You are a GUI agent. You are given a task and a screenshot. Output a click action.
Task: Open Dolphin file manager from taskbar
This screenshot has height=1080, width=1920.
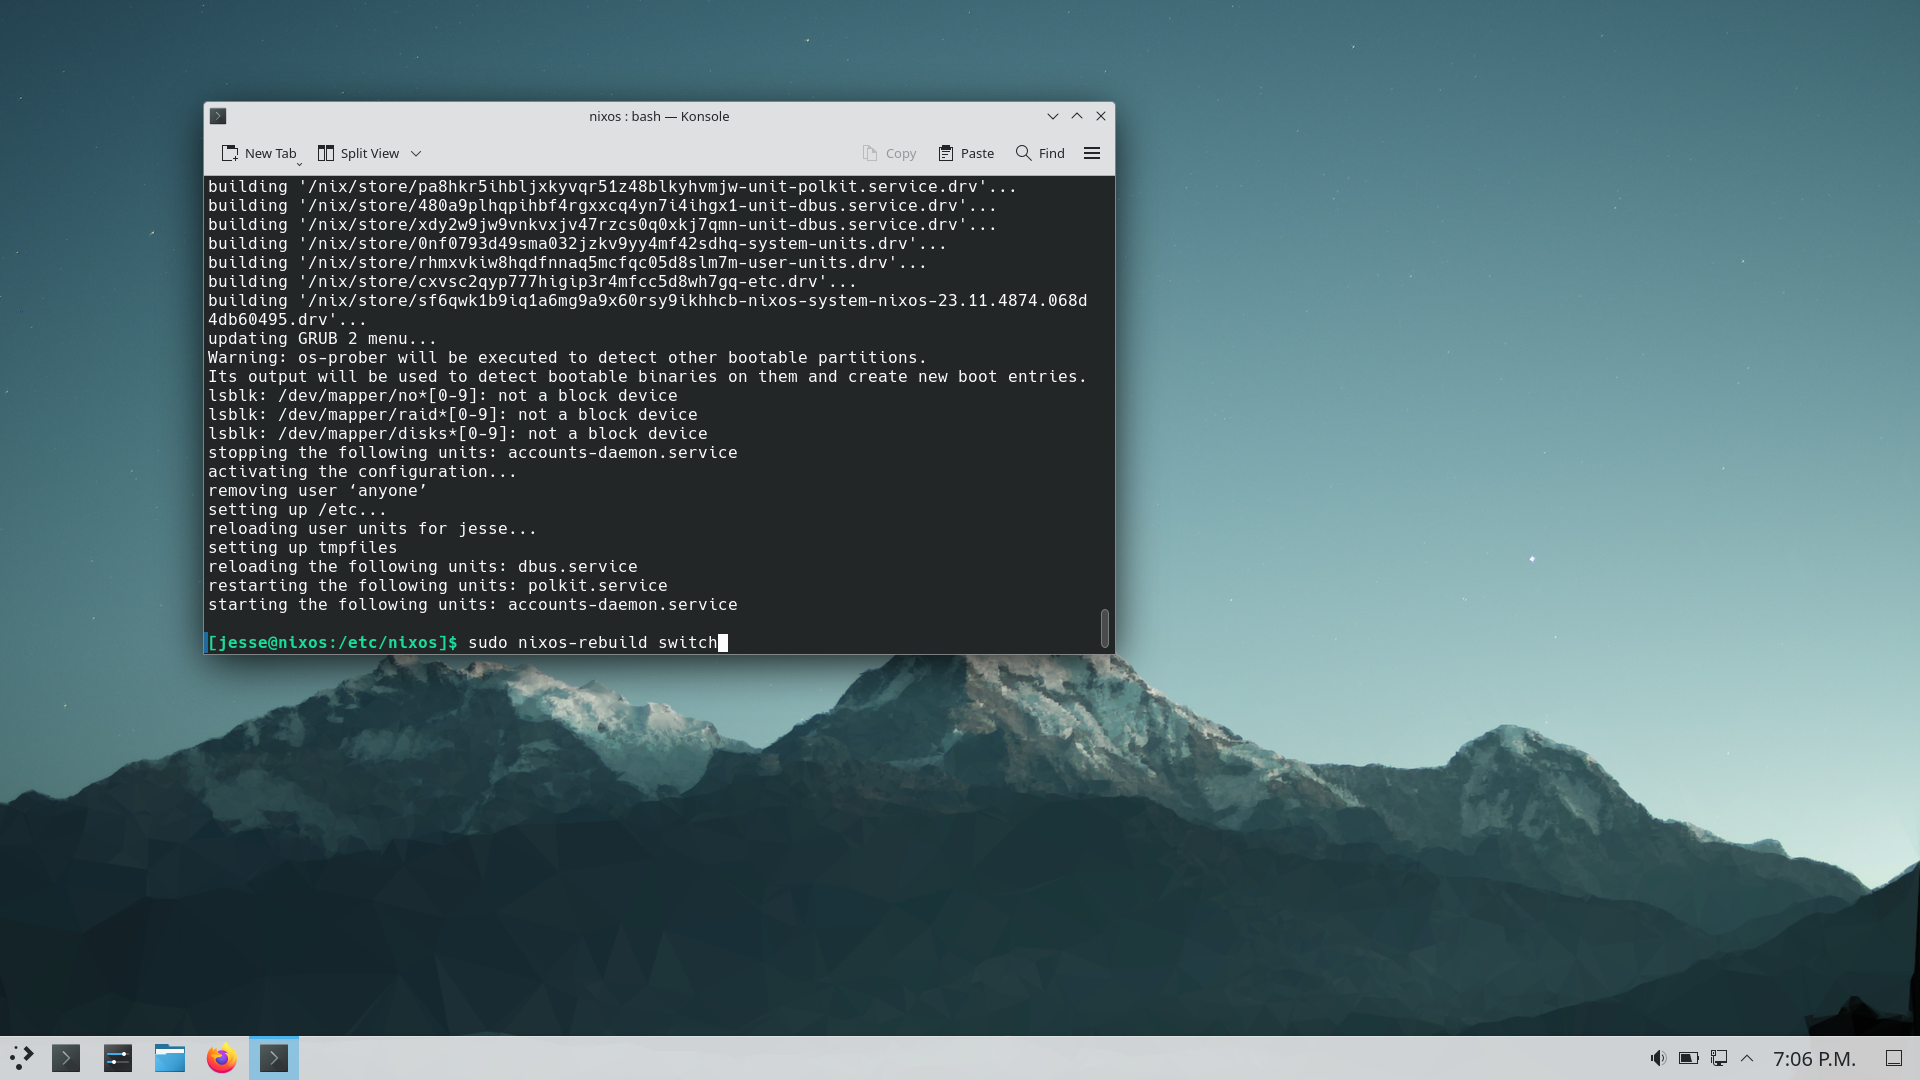click(170, 1058)
